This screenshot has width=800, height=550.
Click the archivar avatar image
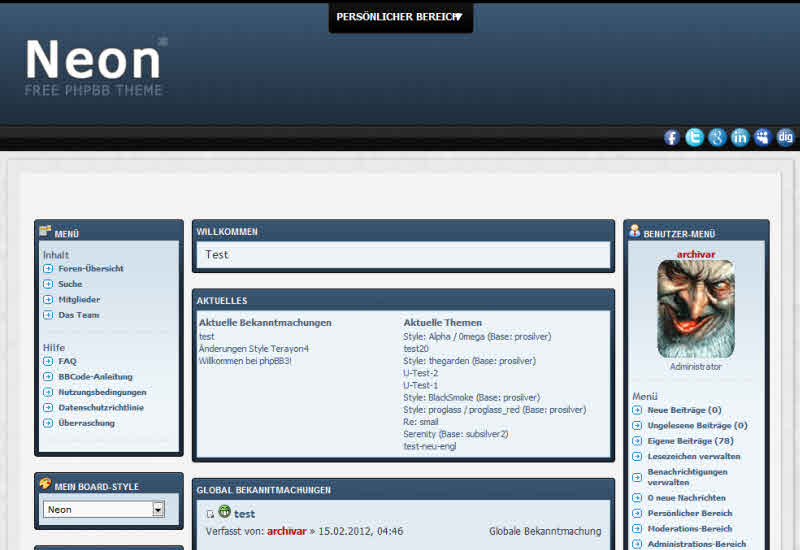[695, 309]
